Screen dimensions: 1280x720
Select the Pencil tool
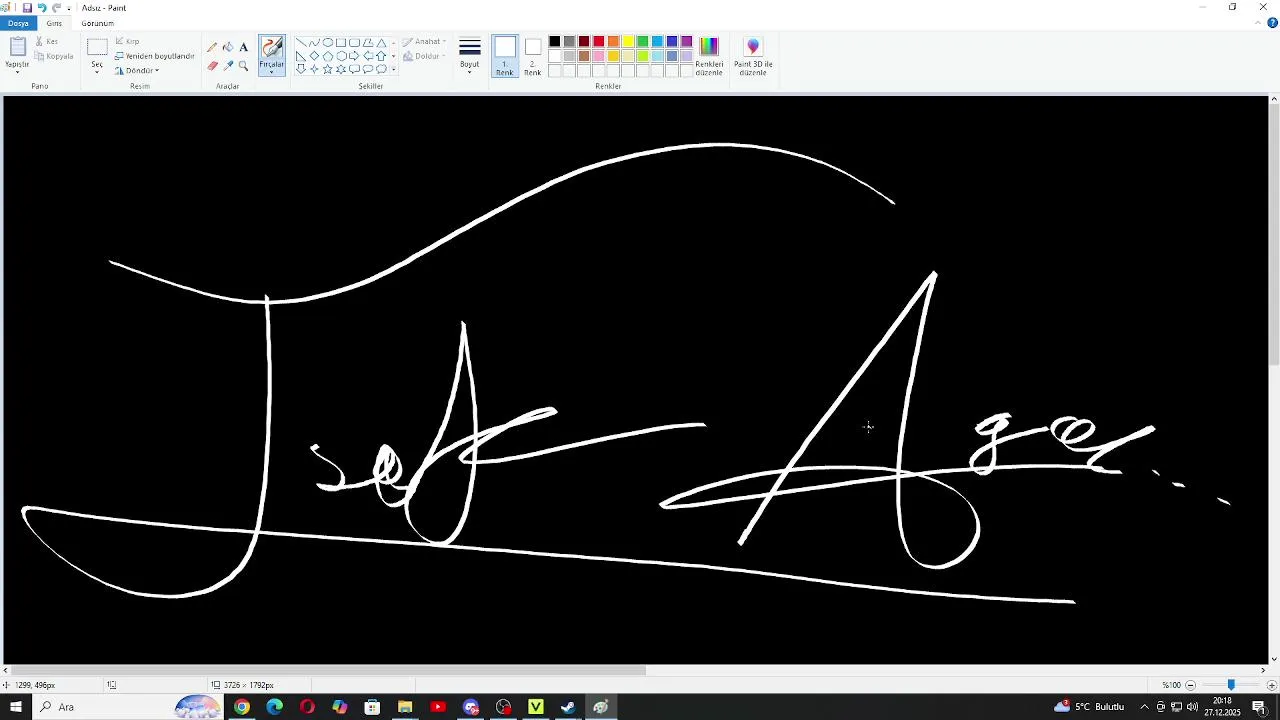tap(212, 46)
